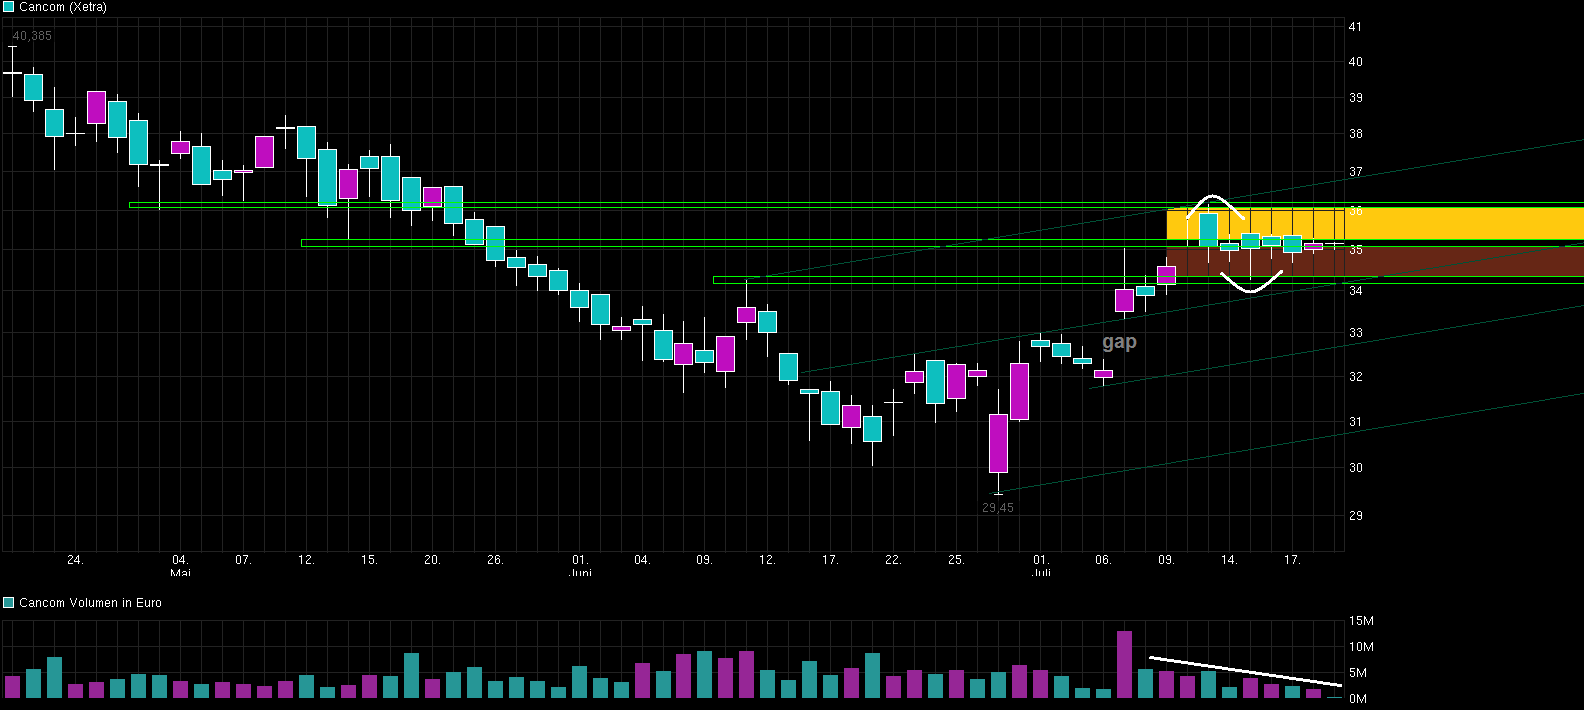The height and width of the screenshot is (710, 1584).
Task: Click volume axis label 5M
Action: 1358,673
